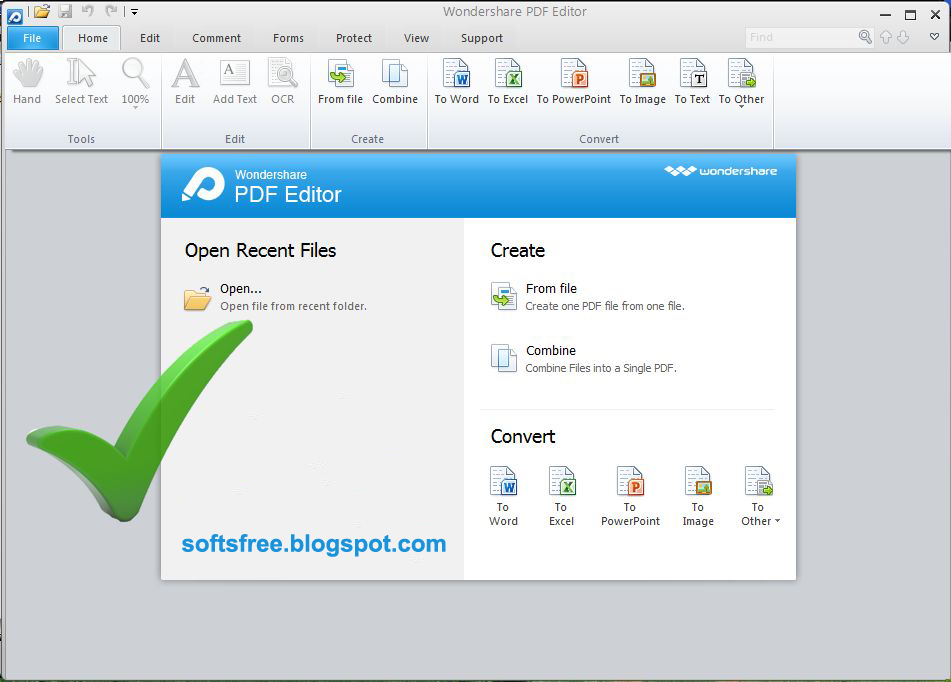This screenshot has width=951, height=682.
Task: Click Open folder icon in quick access toolbar
Action: [x=41, y=11]
